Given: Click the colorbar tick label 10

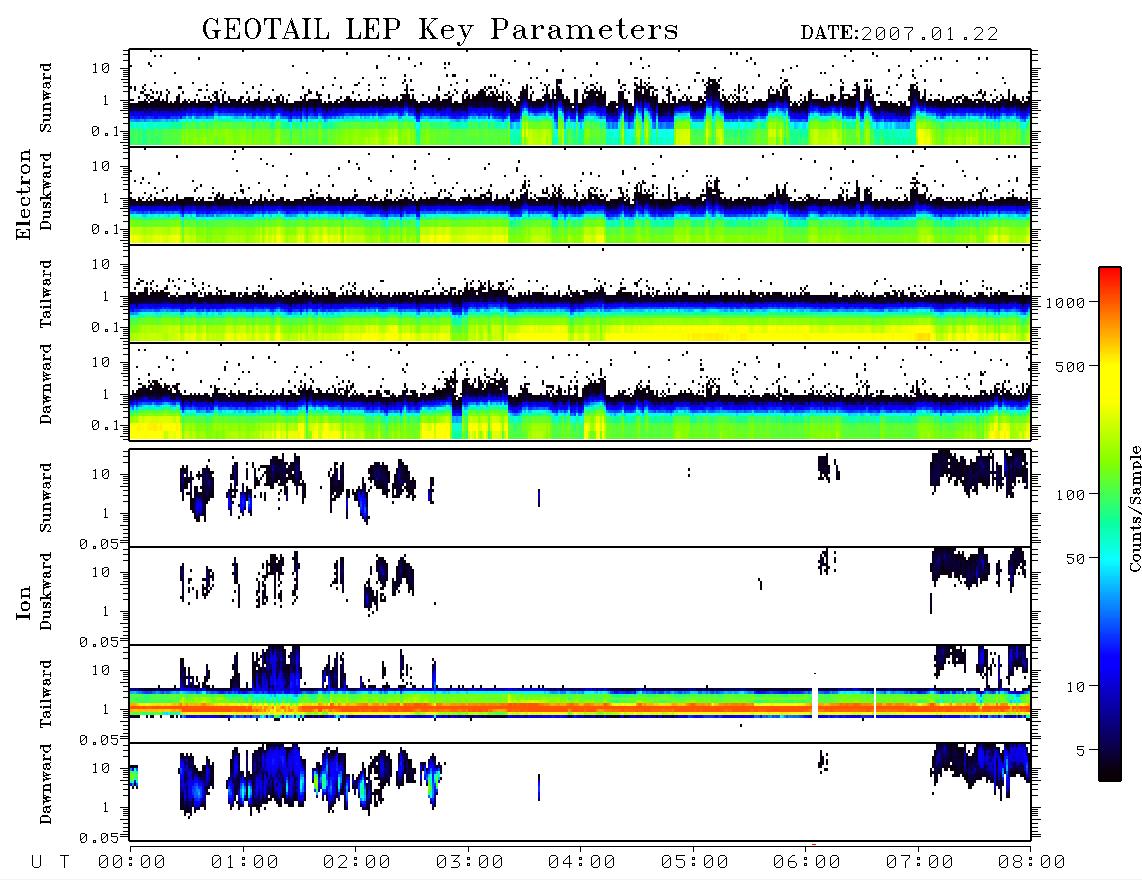Looking at the screenshot, I should [1076, 687].
